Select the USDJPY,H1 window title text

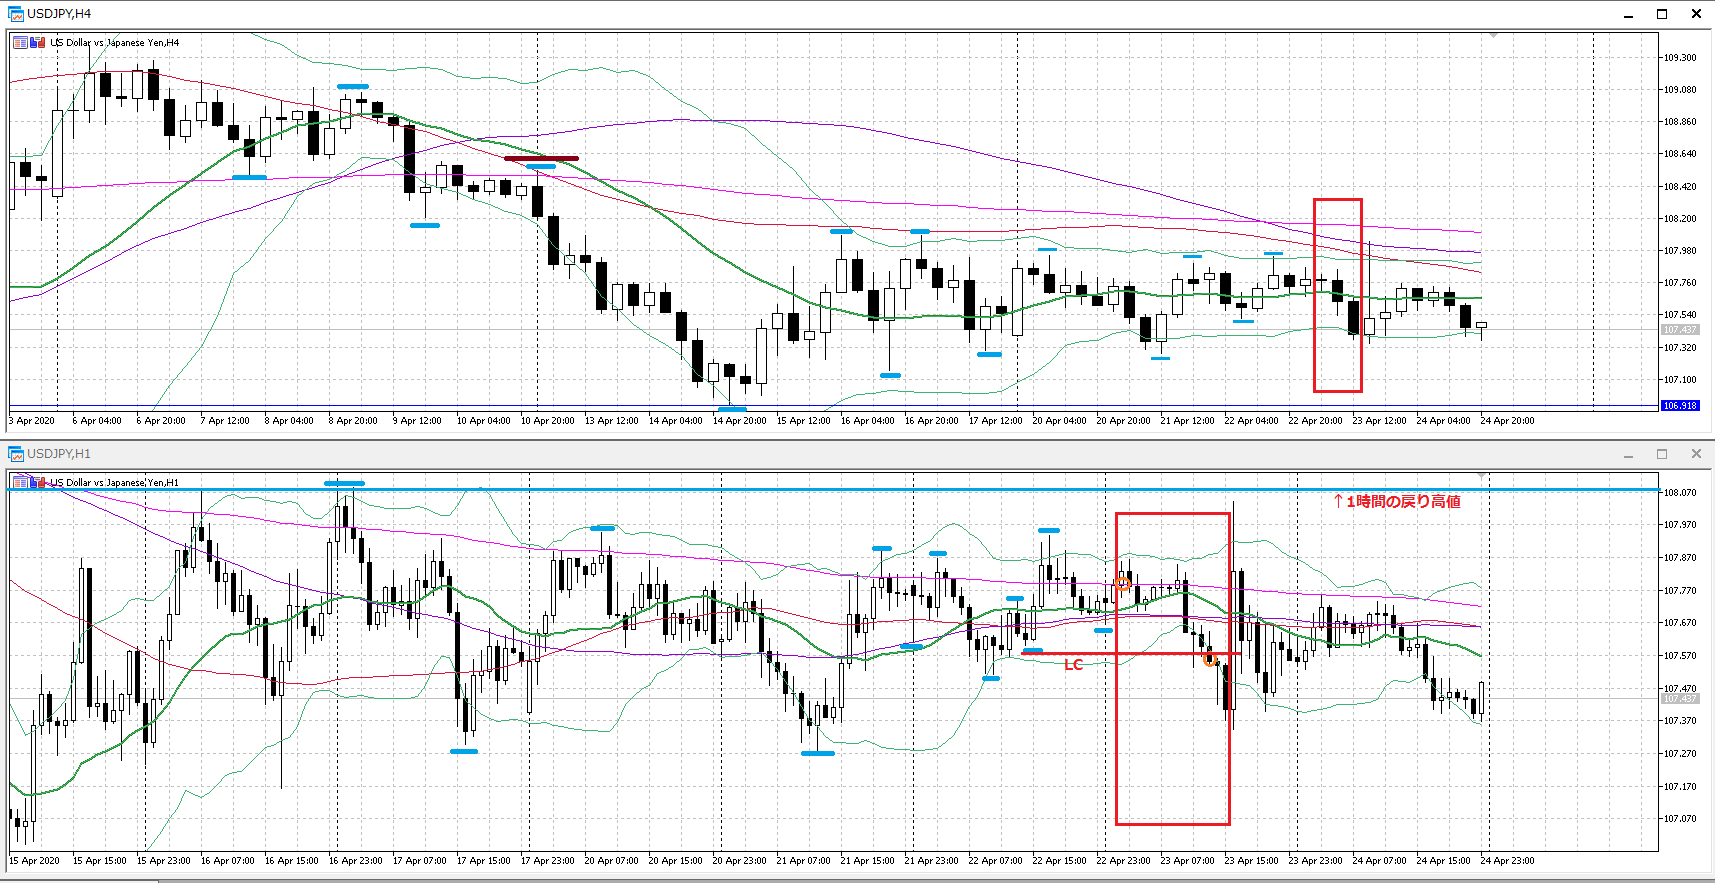(x=59, y=454)
